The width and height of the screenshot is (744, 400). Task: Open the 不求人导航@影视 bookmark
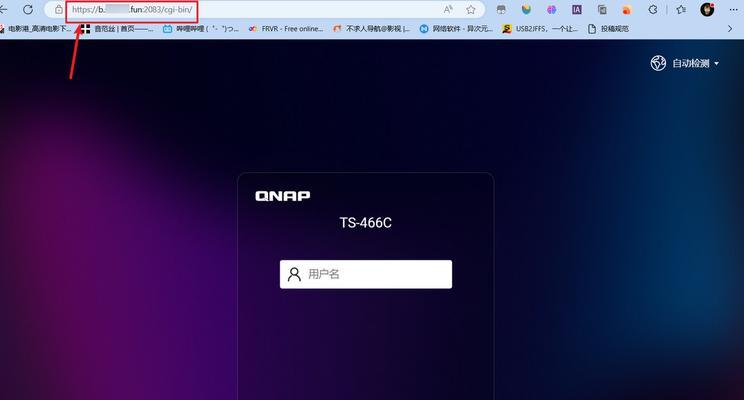coord(371,29)
